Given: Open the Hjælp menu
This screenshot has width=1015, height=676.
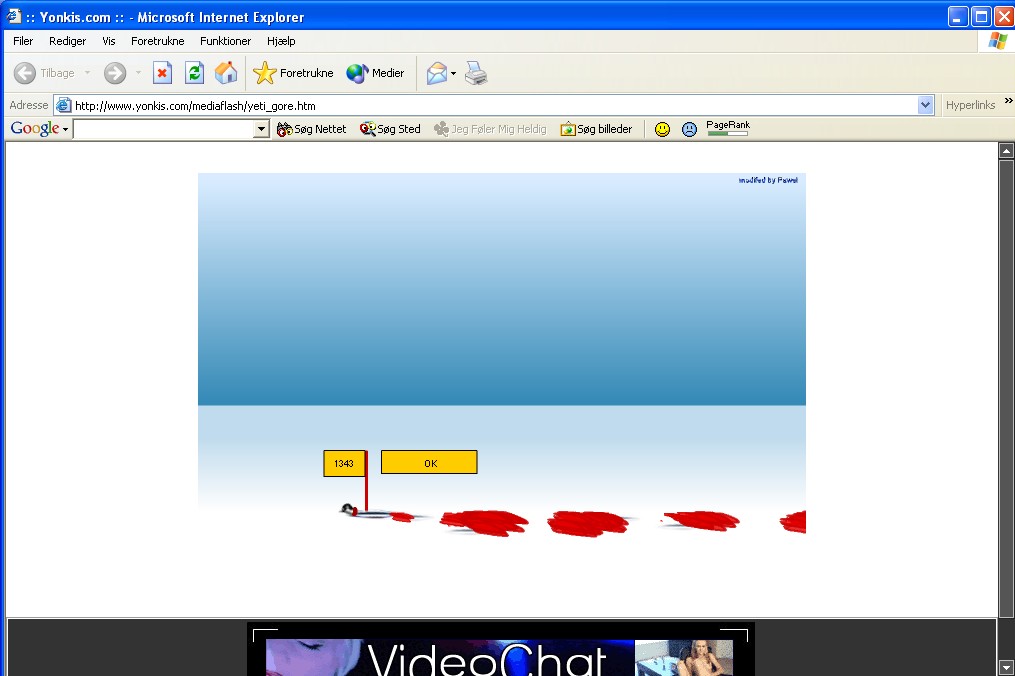Looking at the screenshot, I should point(281,41).
